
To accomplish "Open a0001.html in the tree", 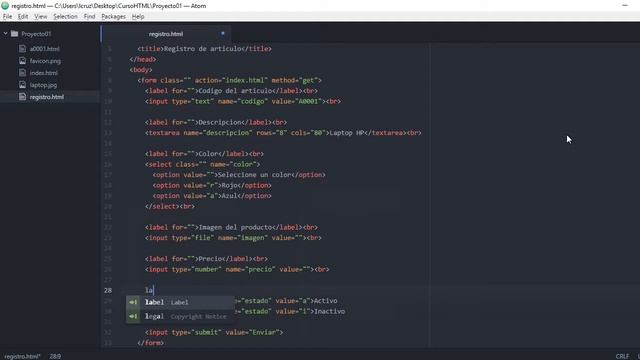I will [x=44, y=49].
